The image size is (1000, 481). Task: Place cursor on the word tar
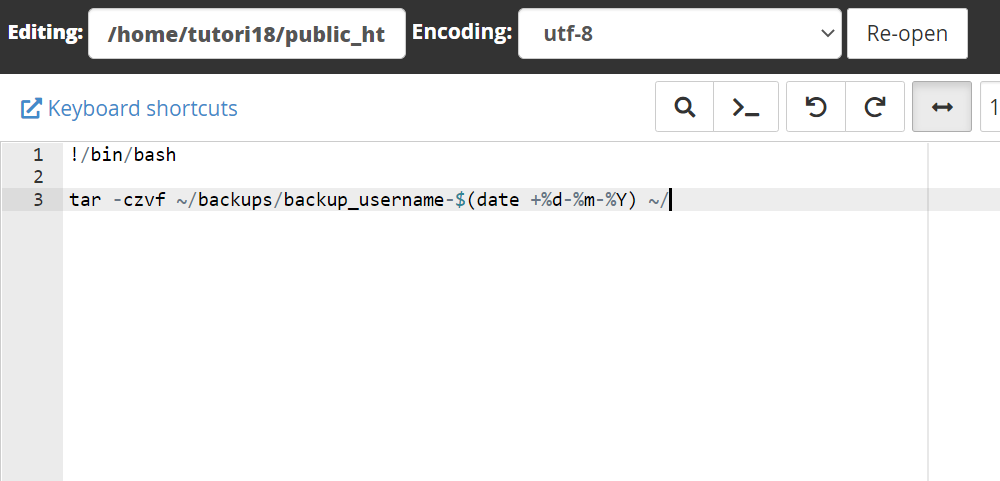click(x=85, y=200)
